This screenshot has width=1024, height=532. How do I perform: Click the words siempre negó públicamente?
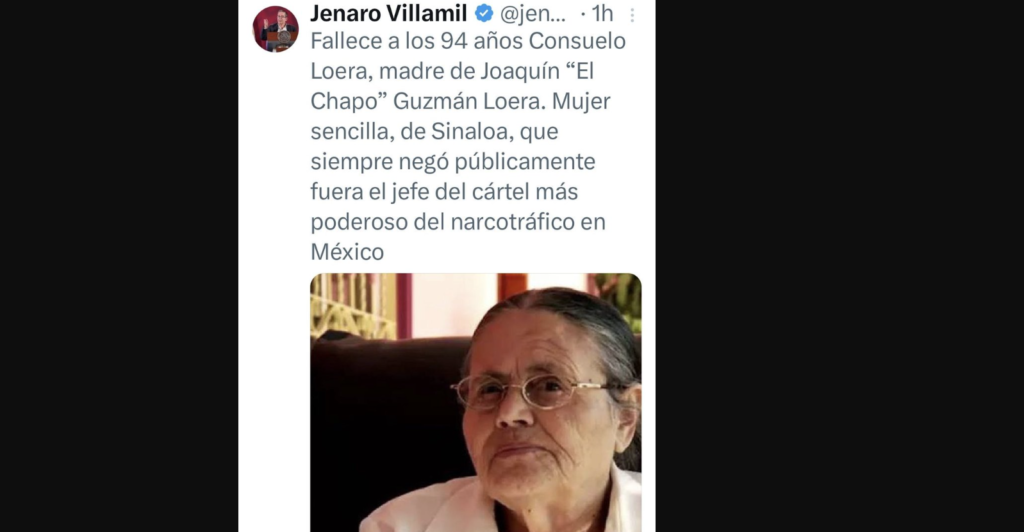(453, 161)
